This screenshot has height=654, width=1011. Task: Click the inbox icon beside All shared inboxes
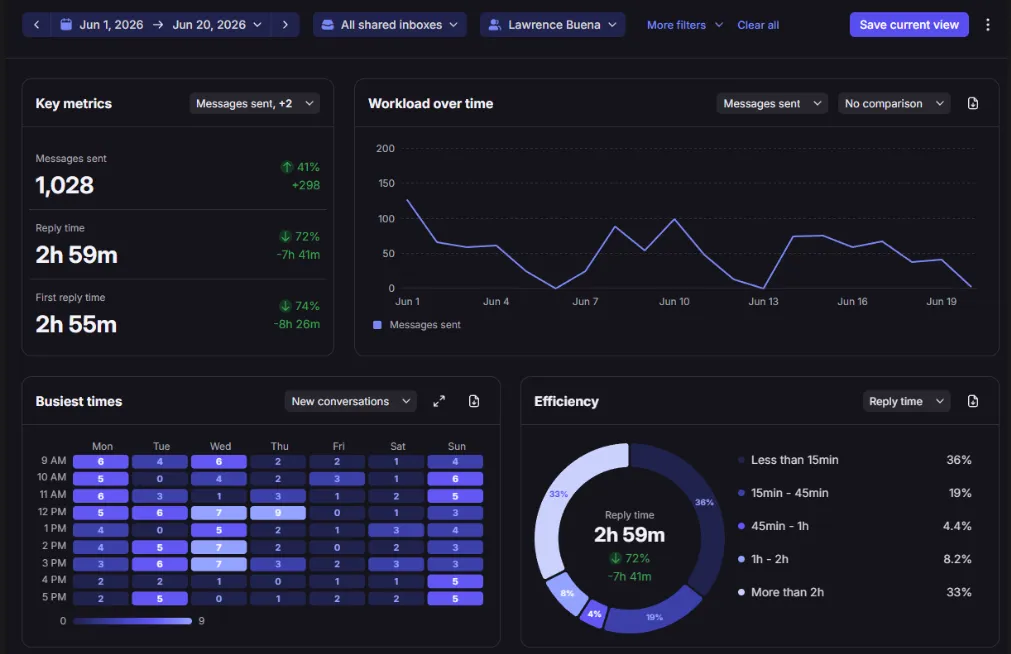[x=328, y=25]
